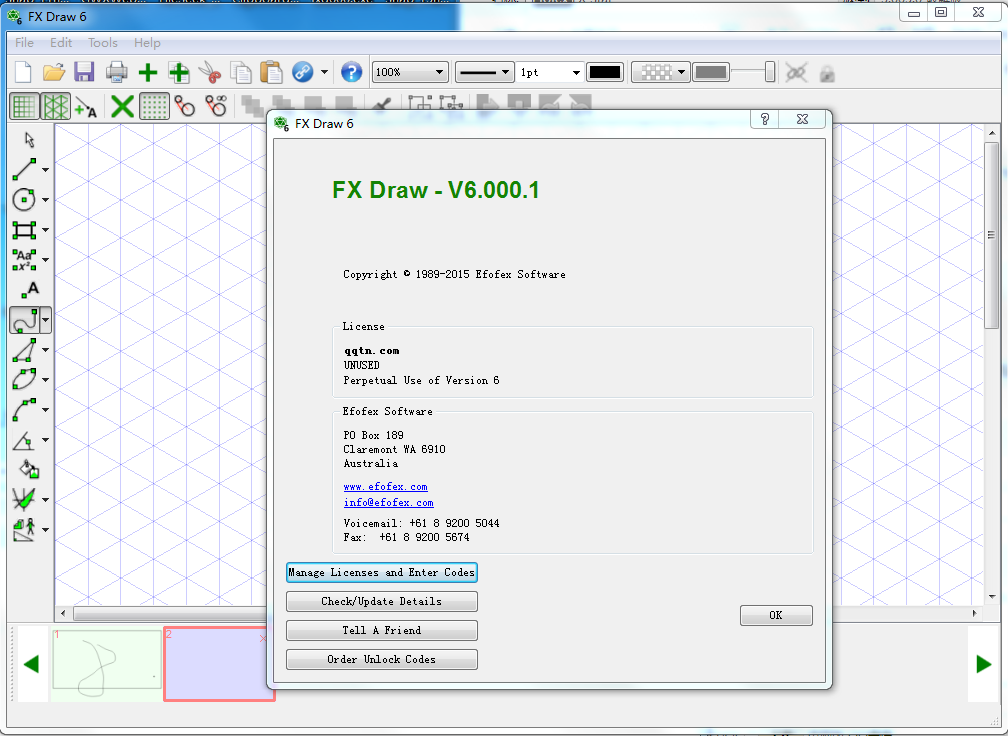Click the black line color swatch
1008x736 pixels.
click(x=605, y=72)
